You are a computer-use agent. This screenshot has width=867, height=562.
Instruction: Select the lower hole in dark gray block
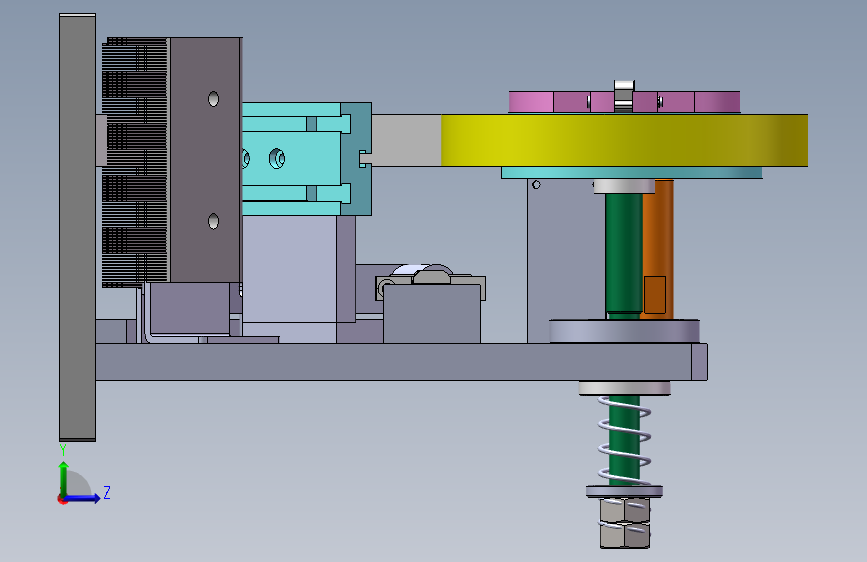(x=213, y=221)
